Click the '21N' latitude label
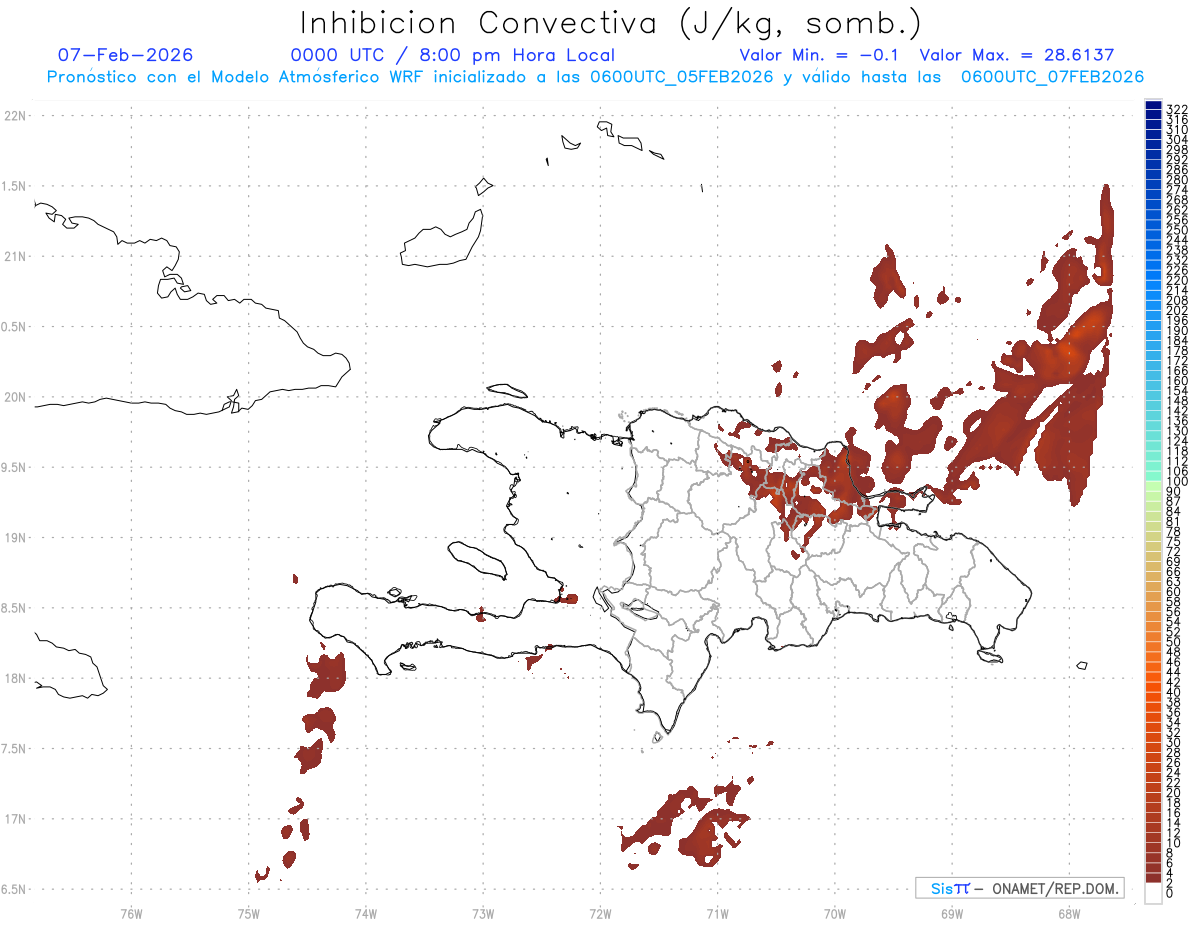This screenshot has height=927, width=1200. tap(15, 256)
